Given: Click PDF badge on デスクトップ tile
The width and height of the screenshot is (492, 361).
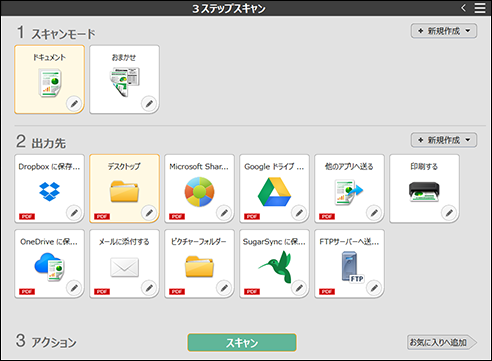Looking at the screenshot, I should point(102,217).
